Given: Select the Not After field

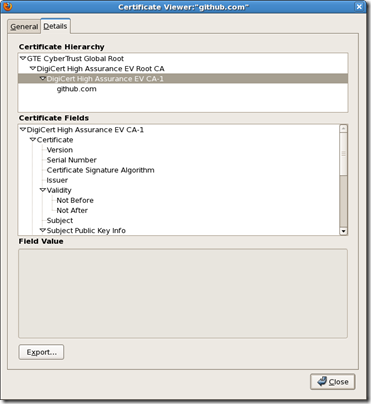Looking at the screenshot, I should coord(72,210).
